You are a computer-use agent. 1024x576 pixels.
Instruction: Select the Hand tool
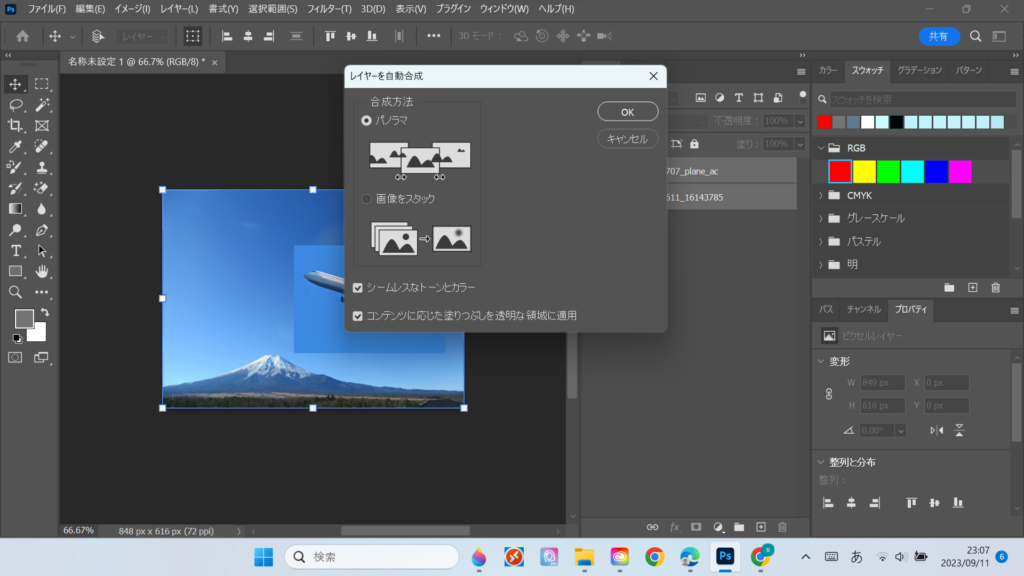coord(42,271)
